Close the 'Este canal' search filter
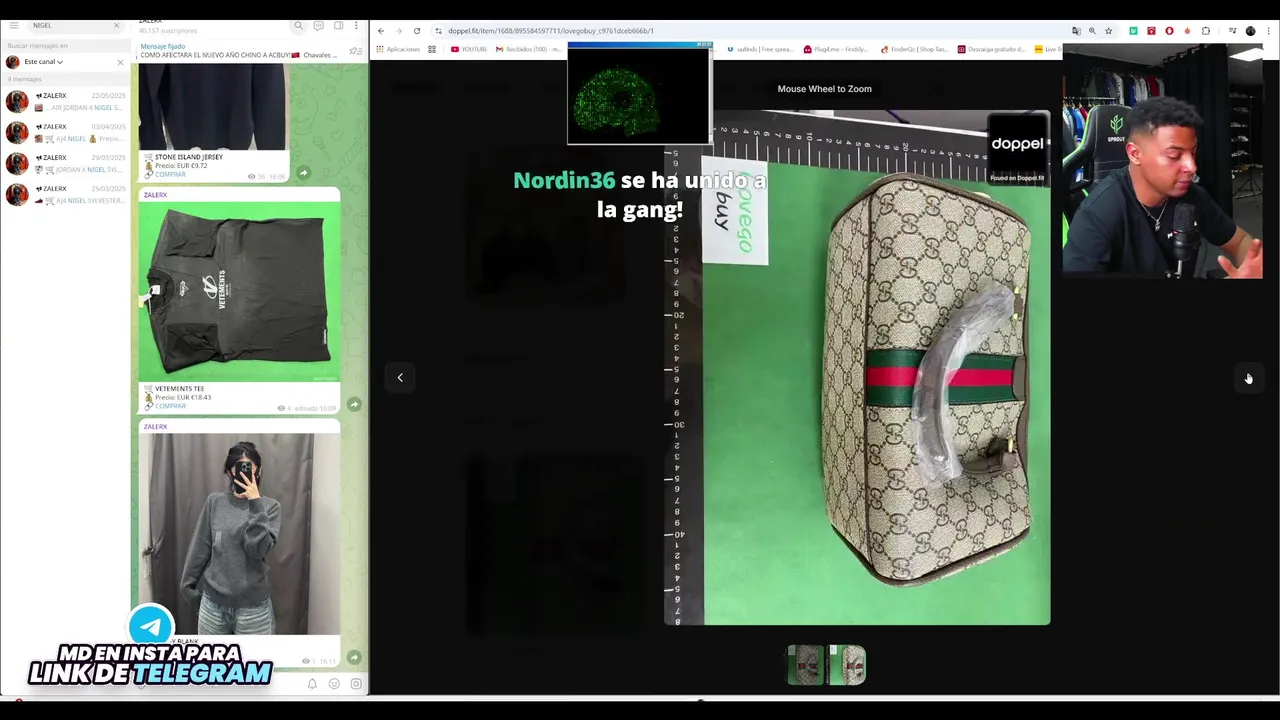 coord(120,62)
